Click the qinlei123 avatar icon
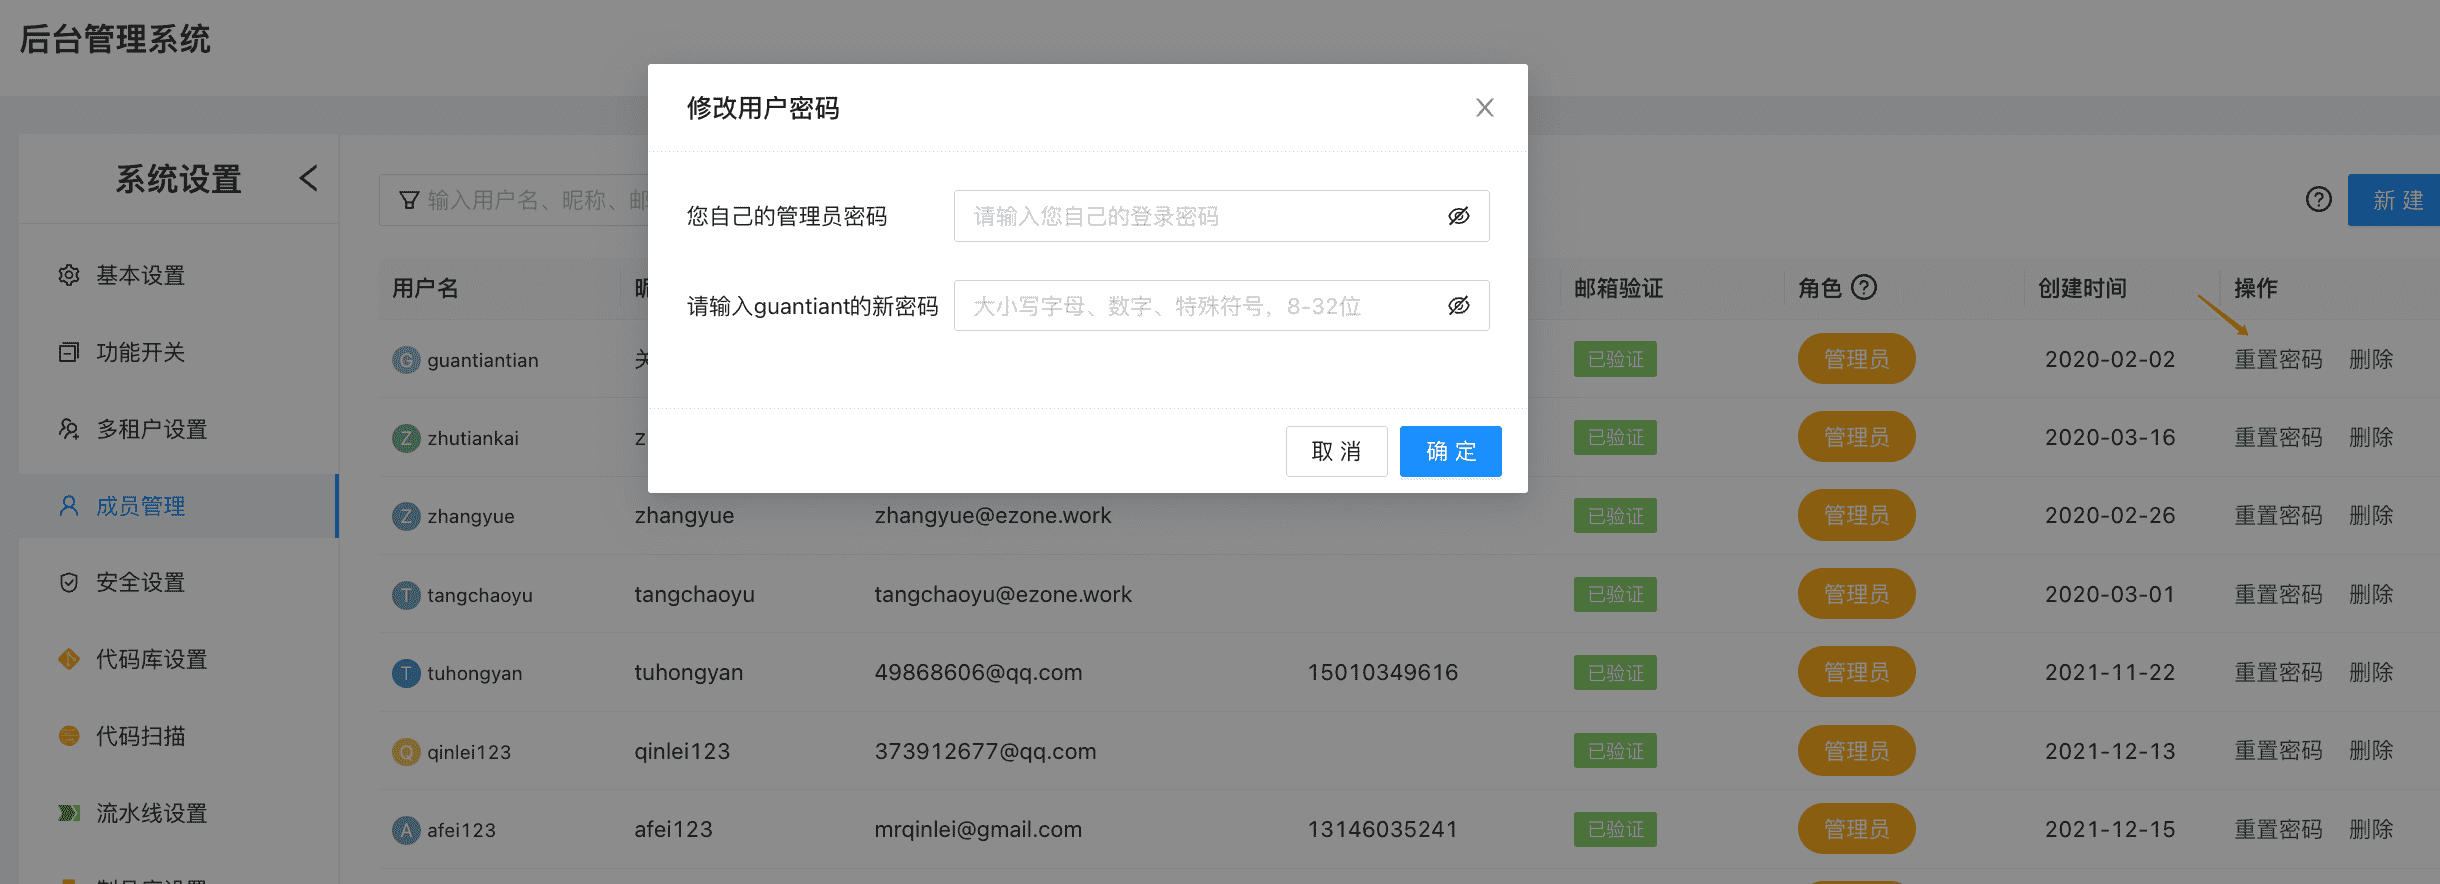The height and width of the screenshot is (884, 2440). point(406,751)
